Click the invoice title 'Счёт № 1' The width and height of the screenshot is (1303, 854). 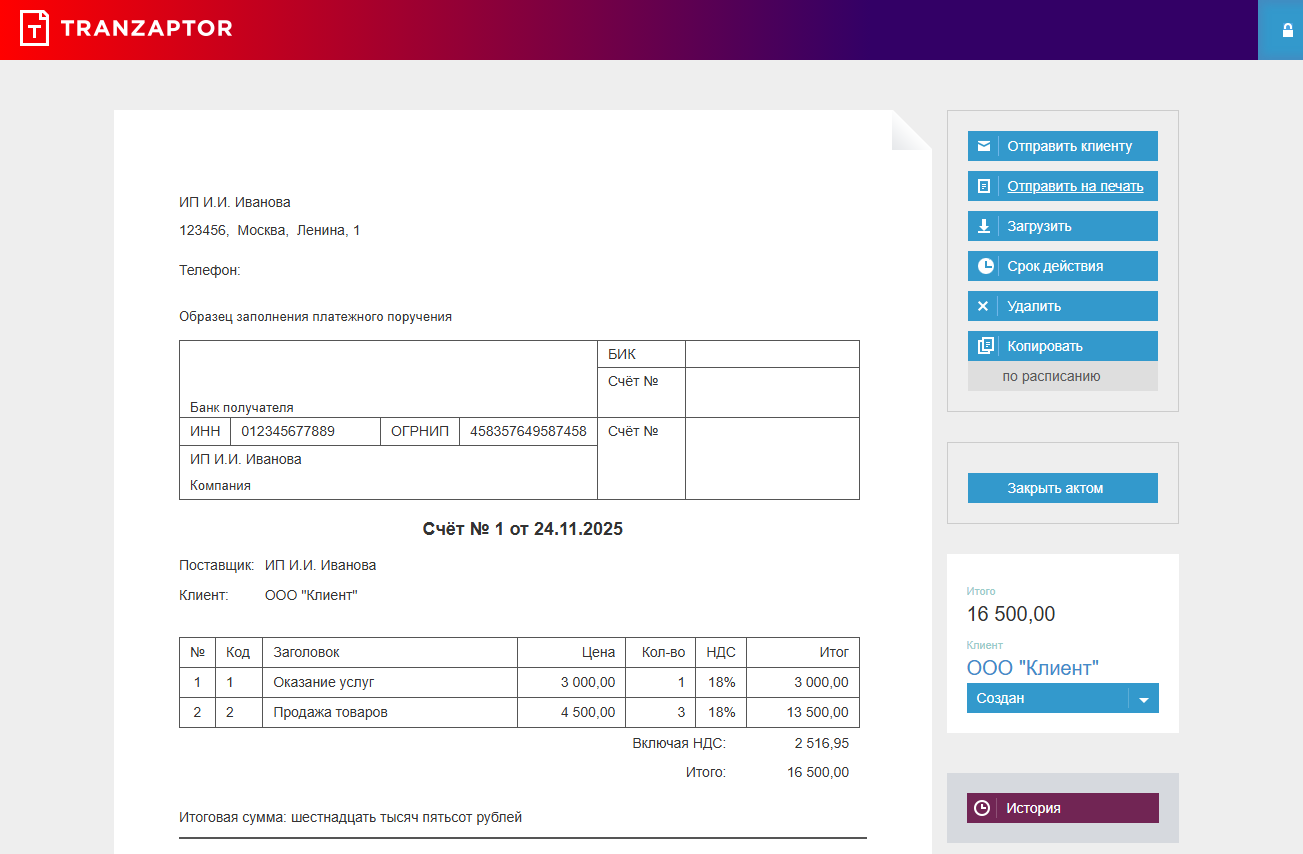[522, 529]
